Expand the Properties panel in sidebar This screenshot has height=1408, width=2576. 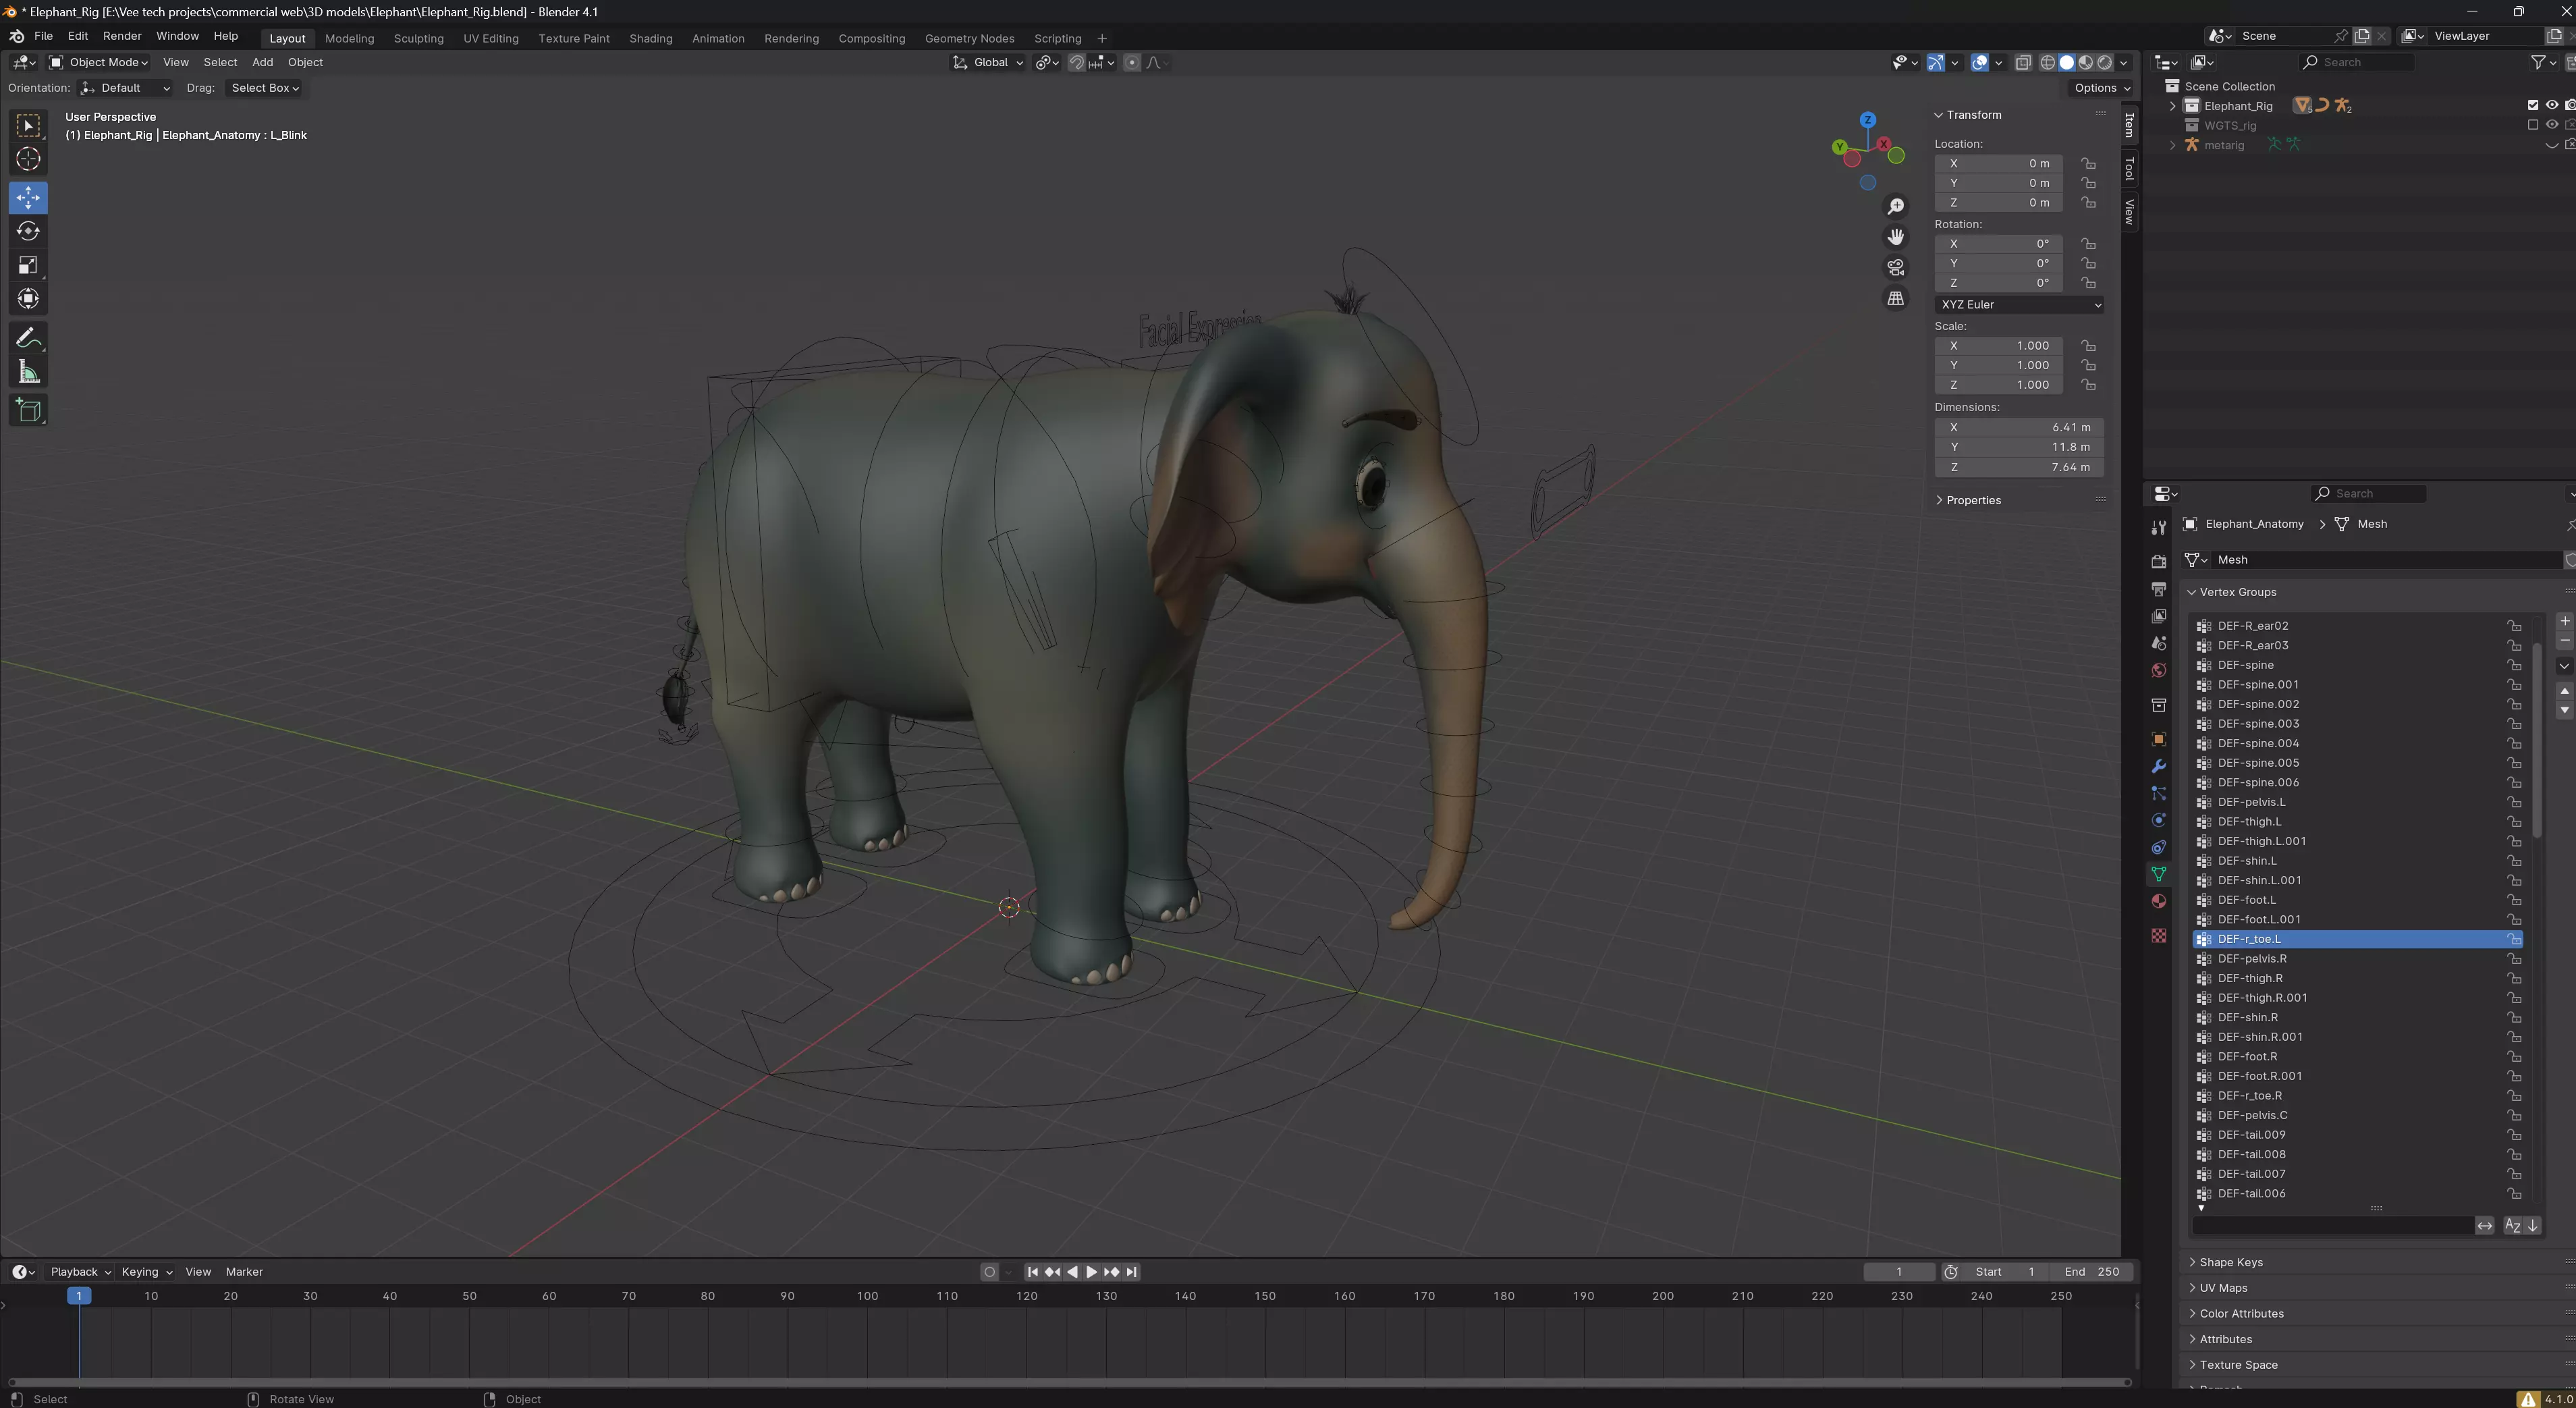click(1972, 500)
